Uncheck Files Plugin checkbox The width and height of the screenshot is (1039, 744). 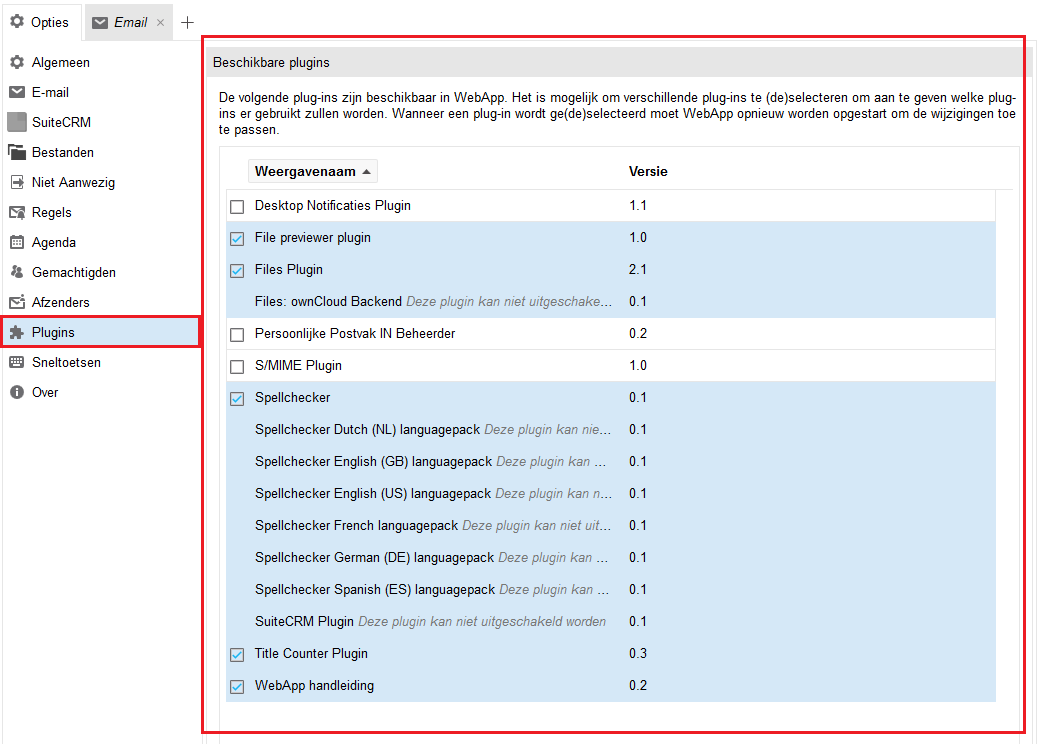point(237,270)
